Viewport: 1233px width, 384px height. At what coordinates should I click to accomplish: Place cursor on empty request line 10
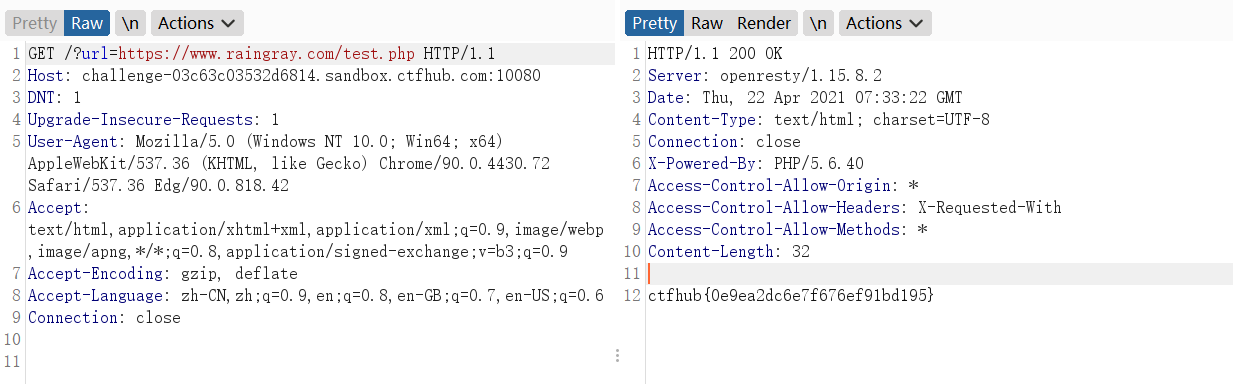click(x=320, y=340)
